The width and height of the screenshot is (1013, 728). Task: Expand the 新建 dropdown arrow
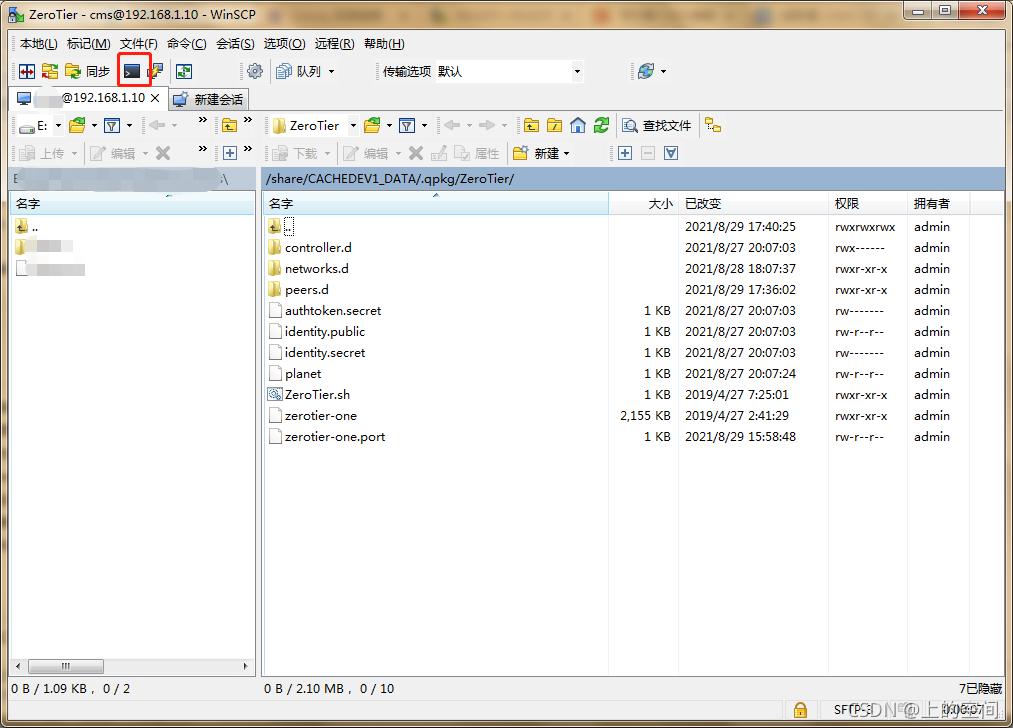(567, 153)
